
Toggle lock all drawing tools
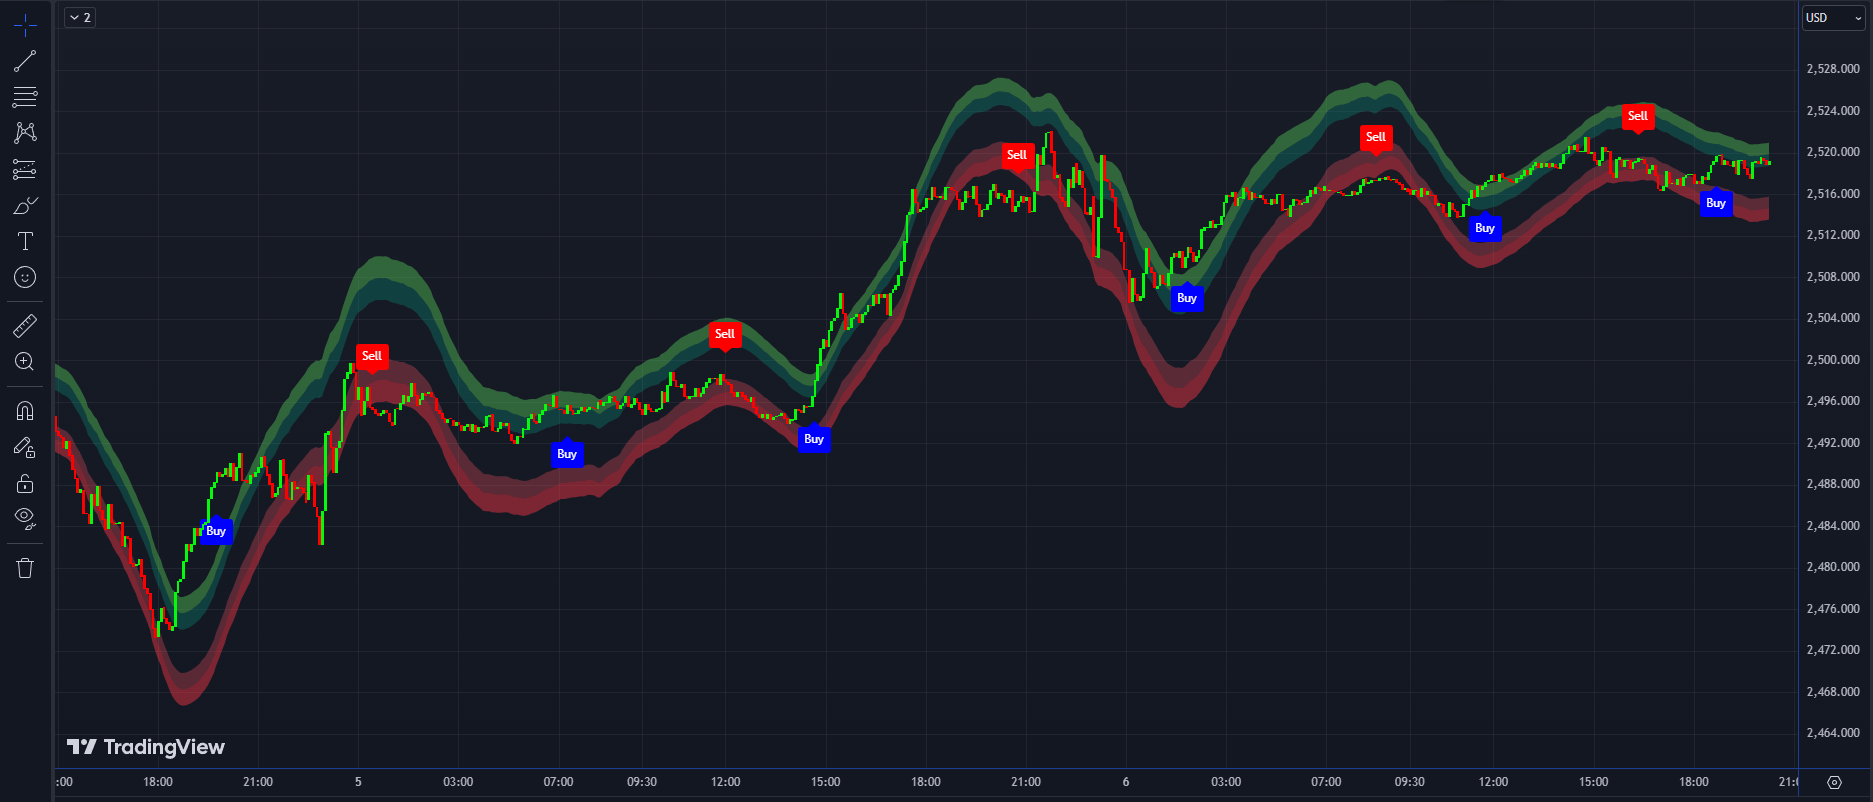tap(25, 484)
